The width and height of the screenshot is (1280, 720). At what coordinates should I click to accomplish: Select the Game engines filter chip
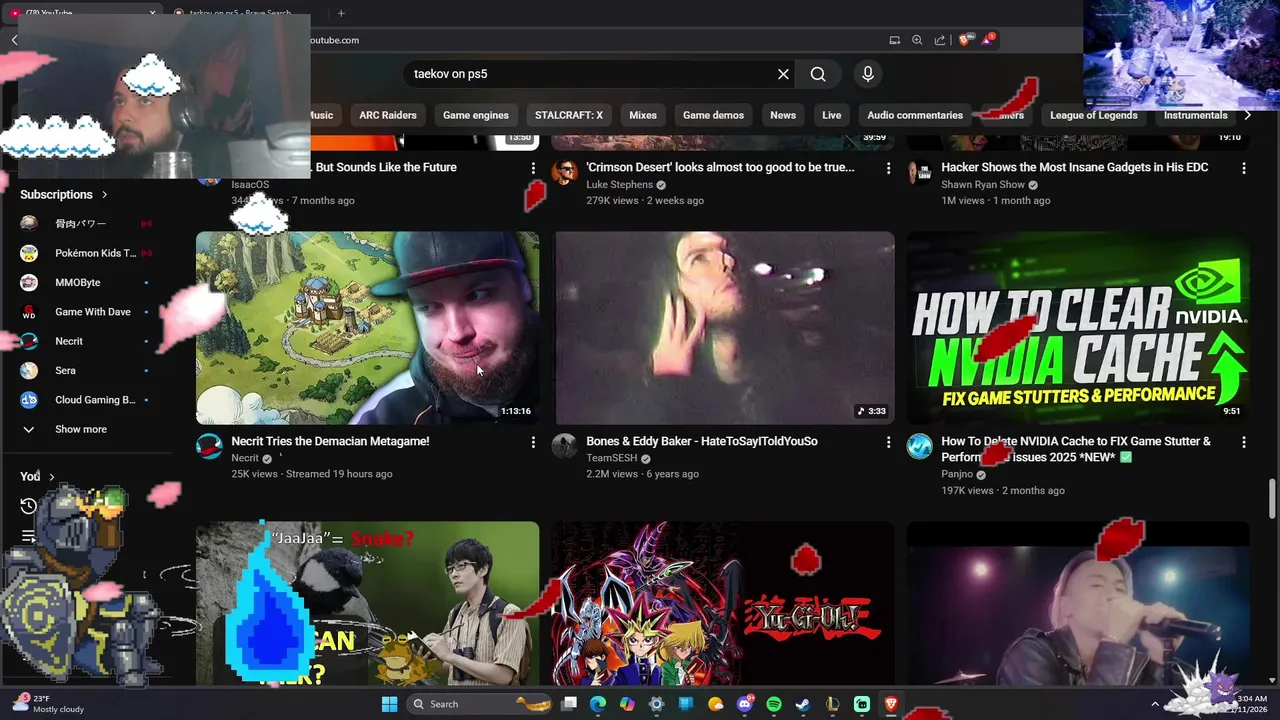[x=476, y=115]
